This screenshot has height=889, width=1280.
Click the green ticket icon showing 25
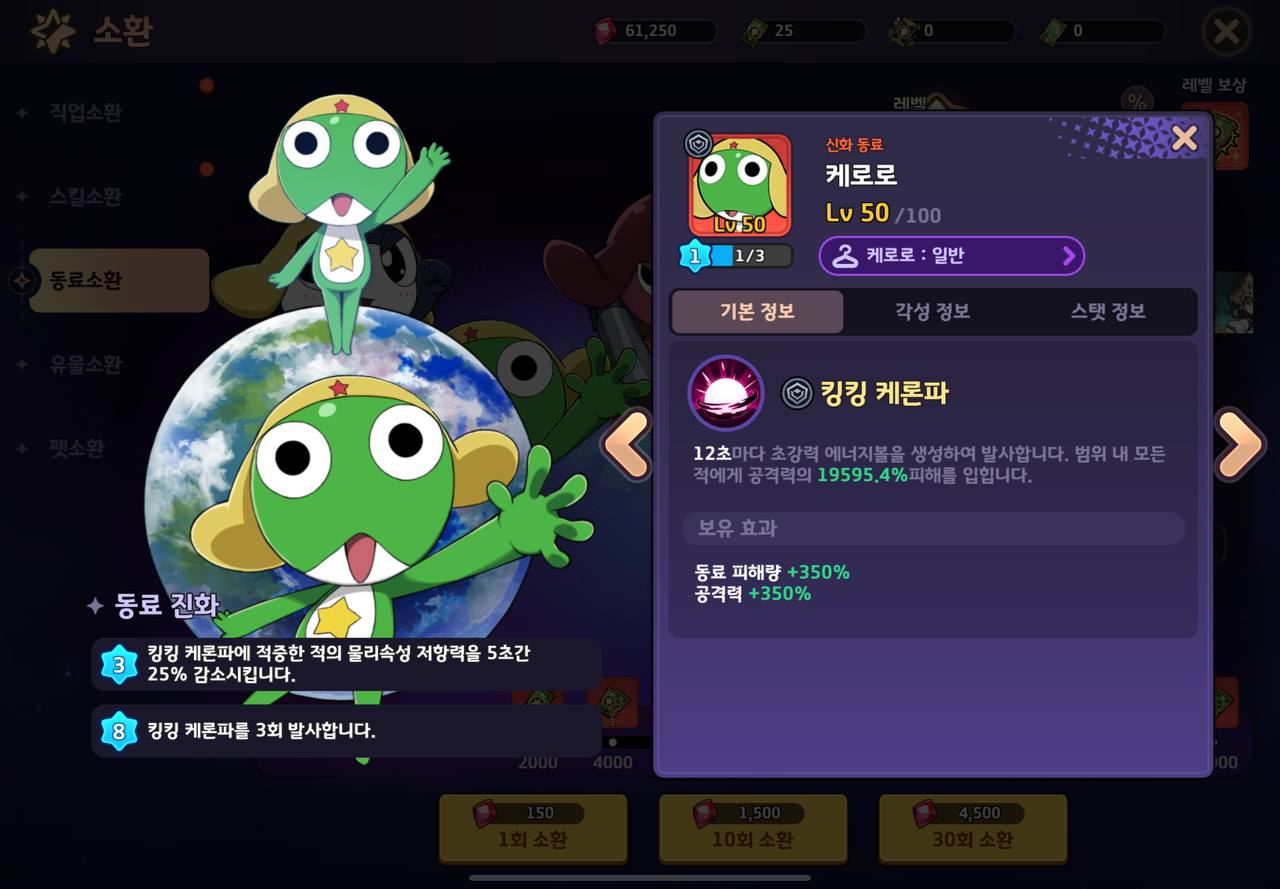click(755, 31)
